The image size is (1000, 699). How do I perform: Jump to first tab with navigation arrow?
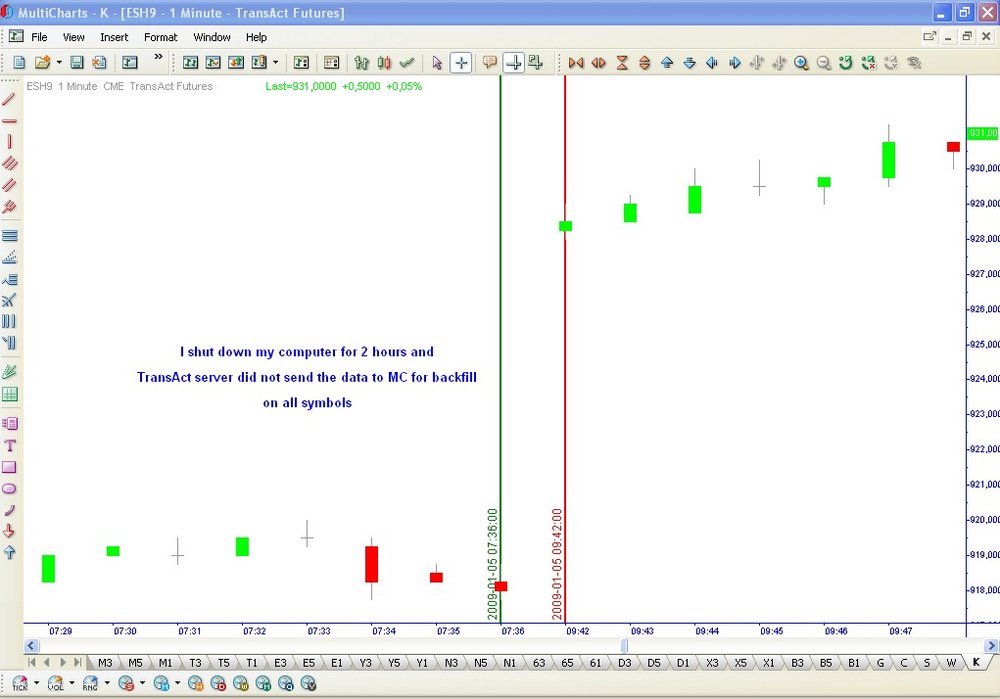[31, 663]
